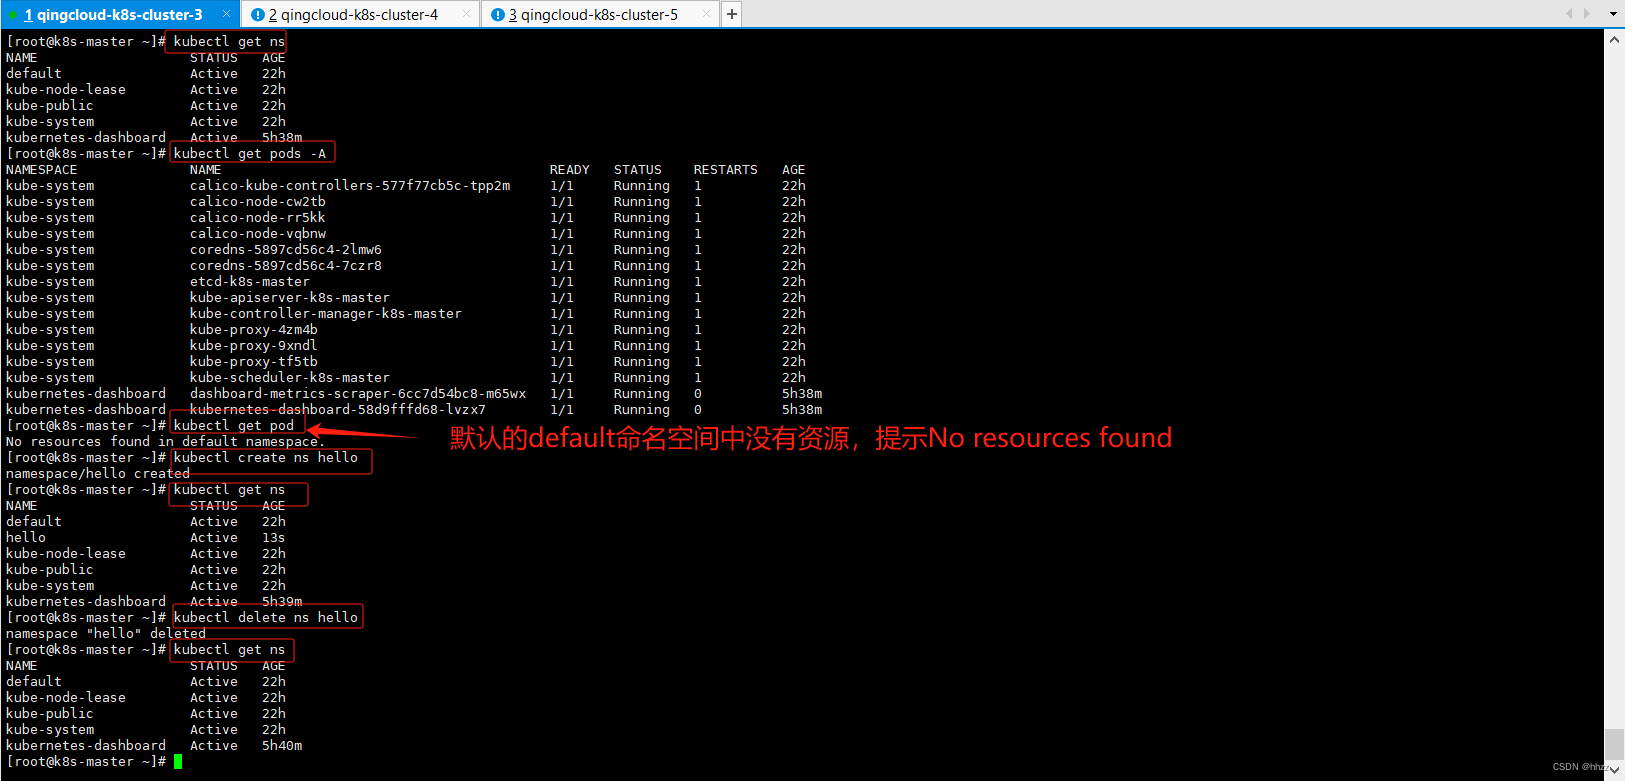Click the blue info icon on cluster-5 tab

tap(498, 14)
